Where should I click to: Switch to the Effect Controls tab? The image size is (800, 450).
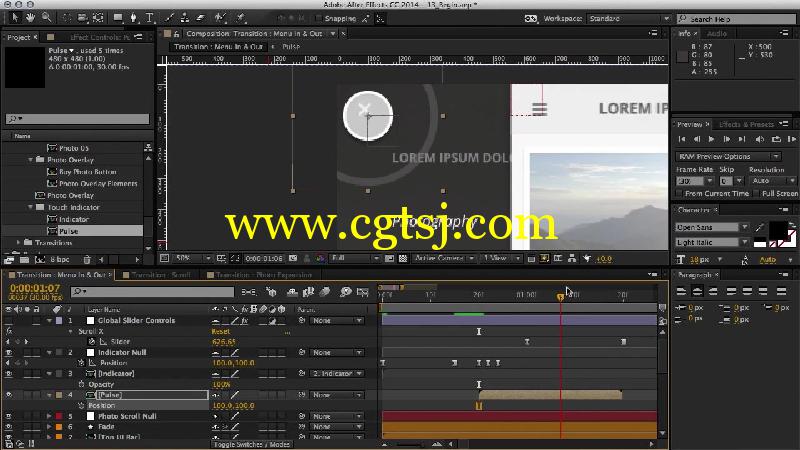99,37
